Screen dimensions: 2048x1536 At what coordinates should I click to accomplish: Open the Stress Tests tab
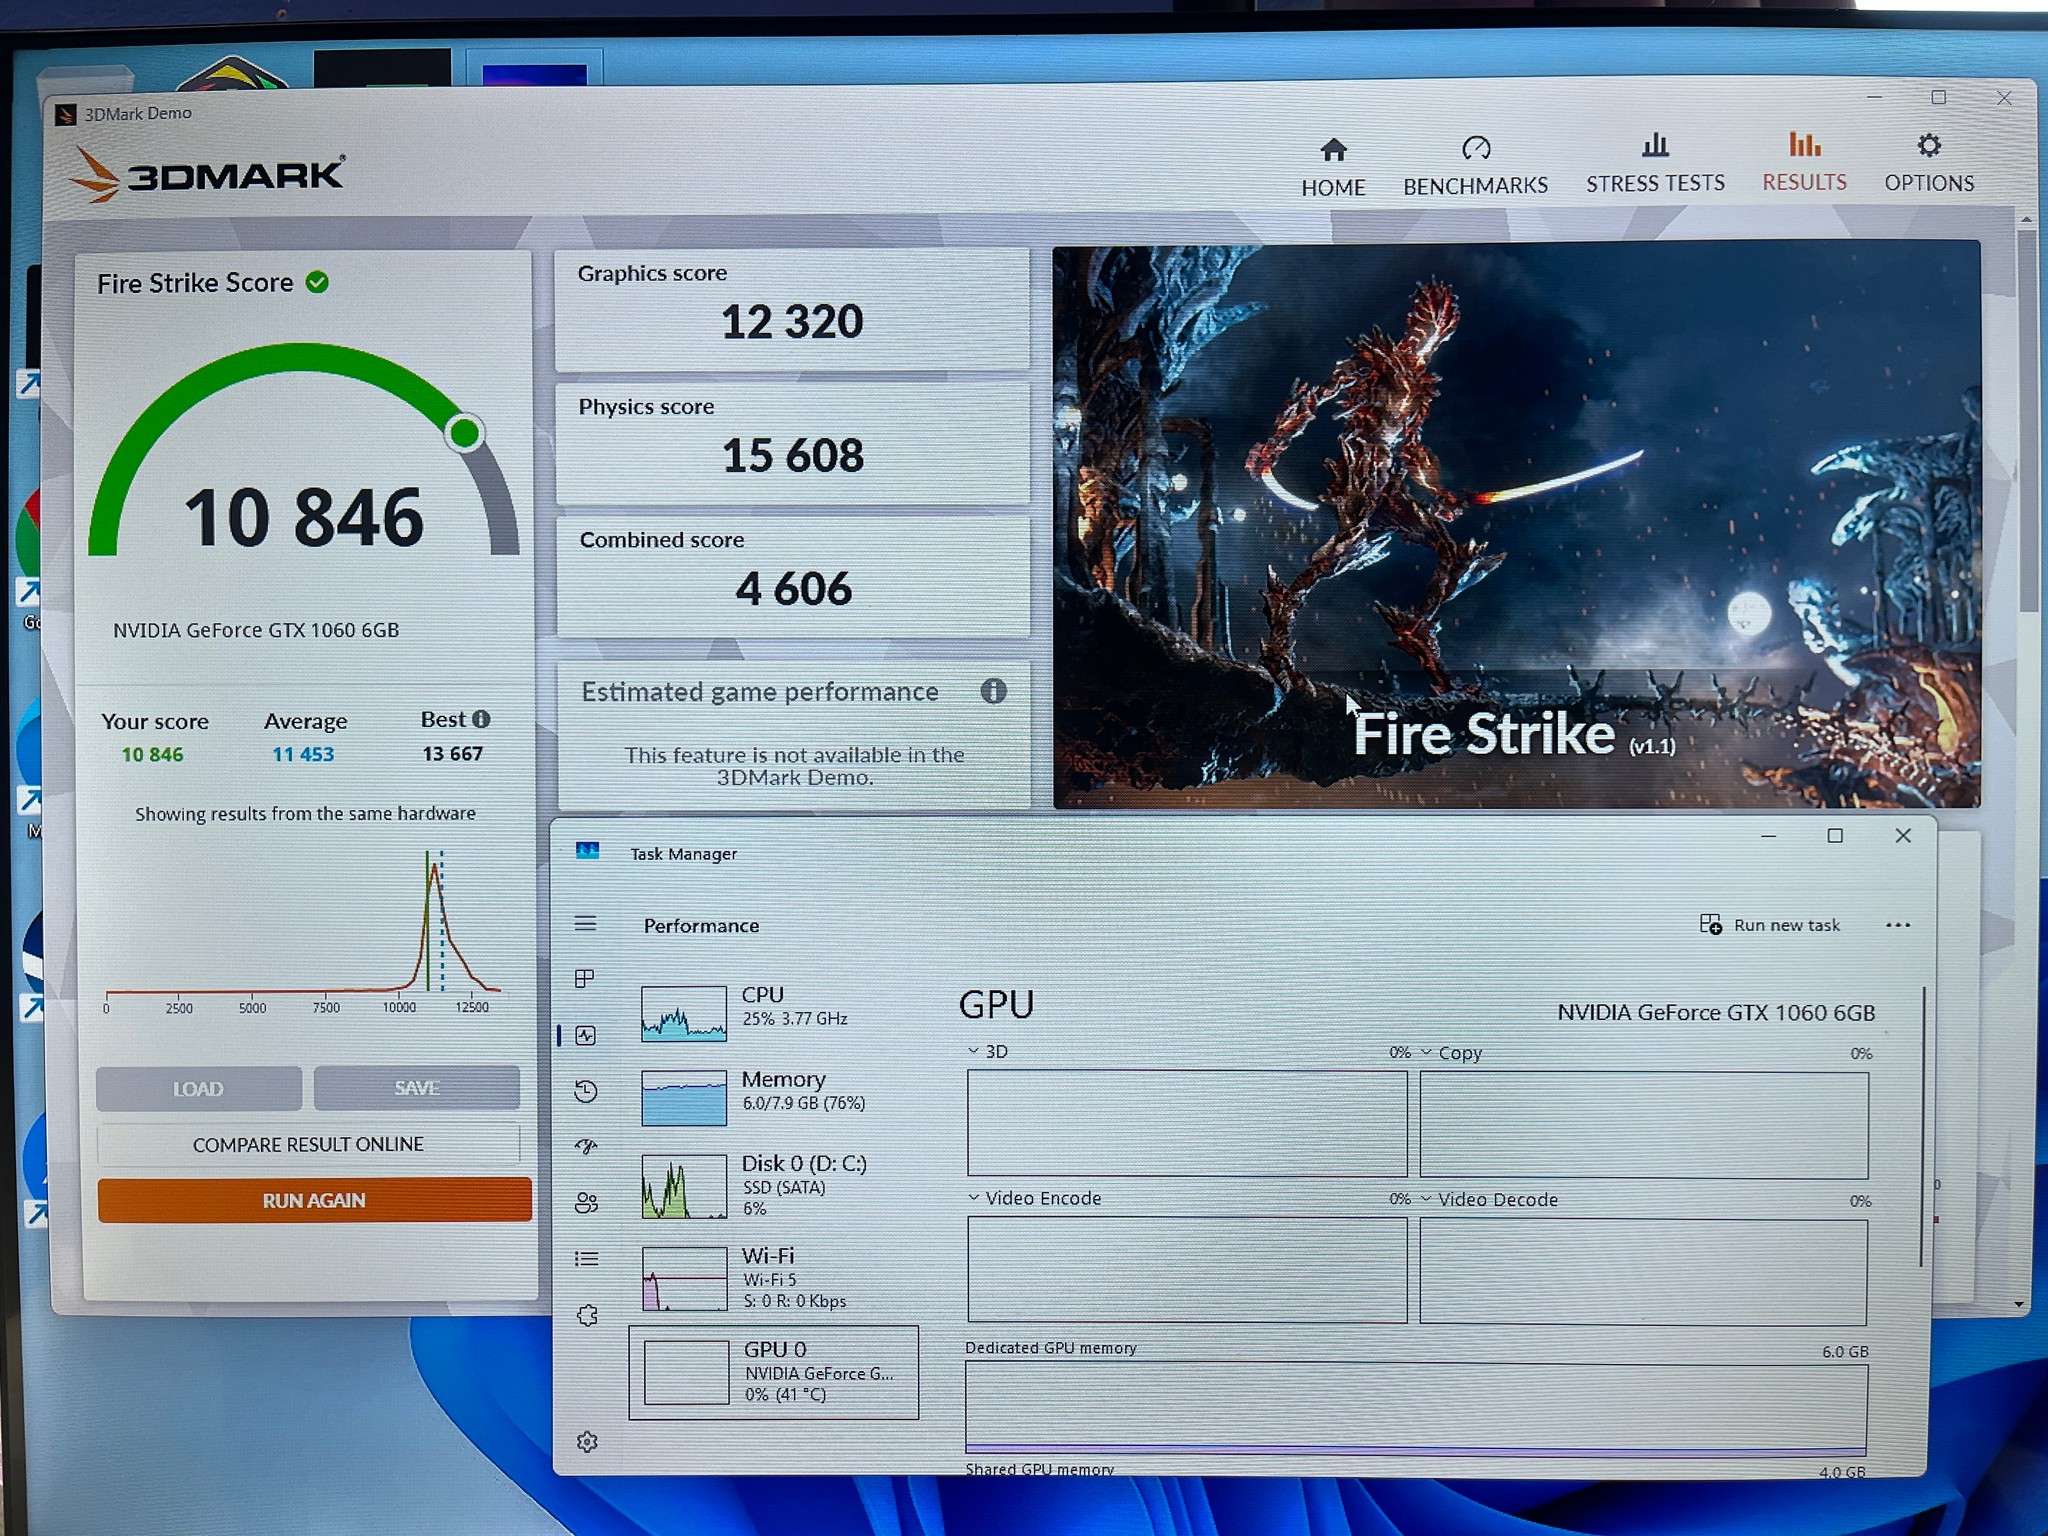click(1655, 164)
